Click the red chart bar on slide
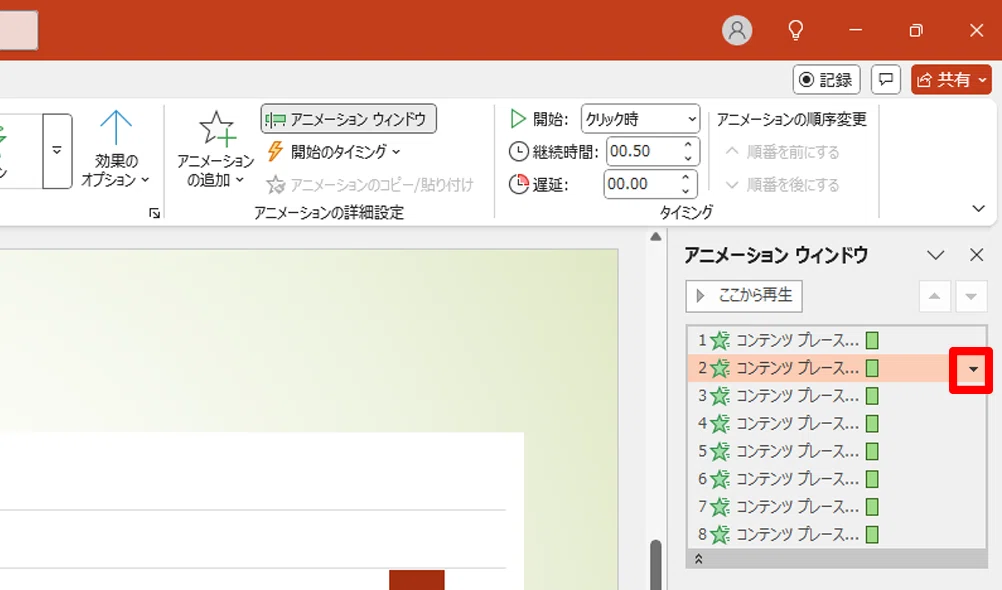 click(417, 580)
